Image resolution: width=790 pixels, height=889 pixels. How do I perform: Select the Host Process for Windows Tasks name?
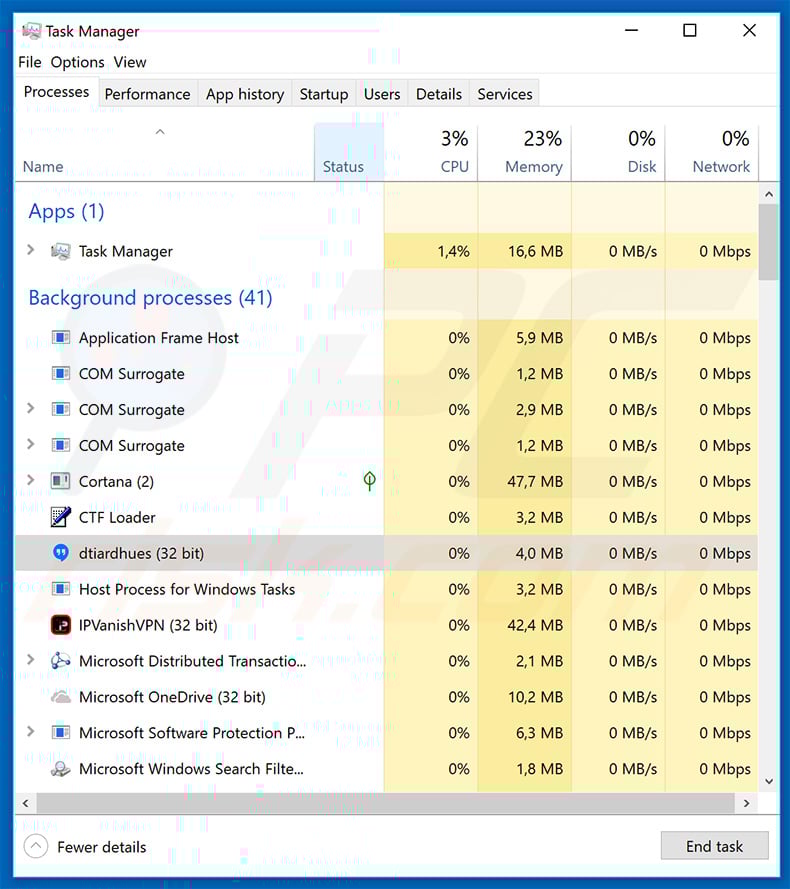187,589
